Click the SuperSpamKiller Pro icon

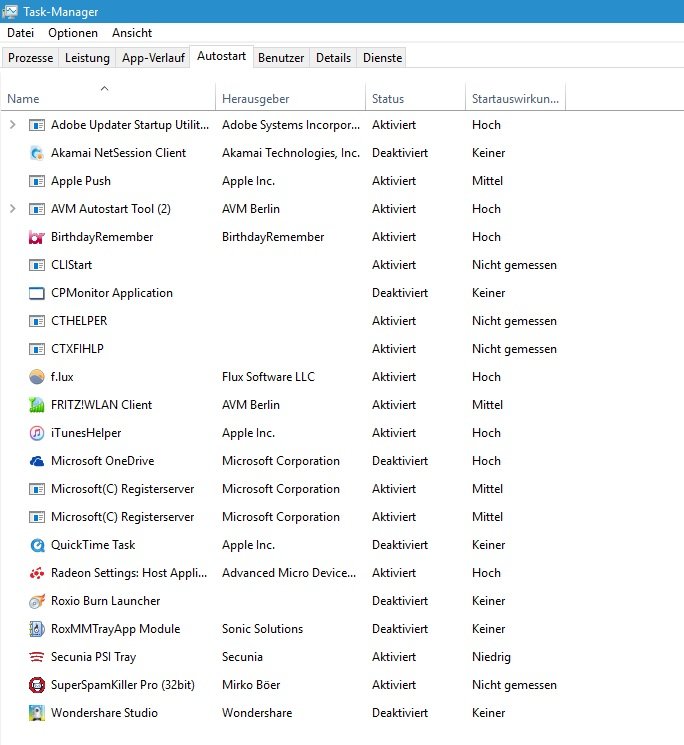click(37, 685)
